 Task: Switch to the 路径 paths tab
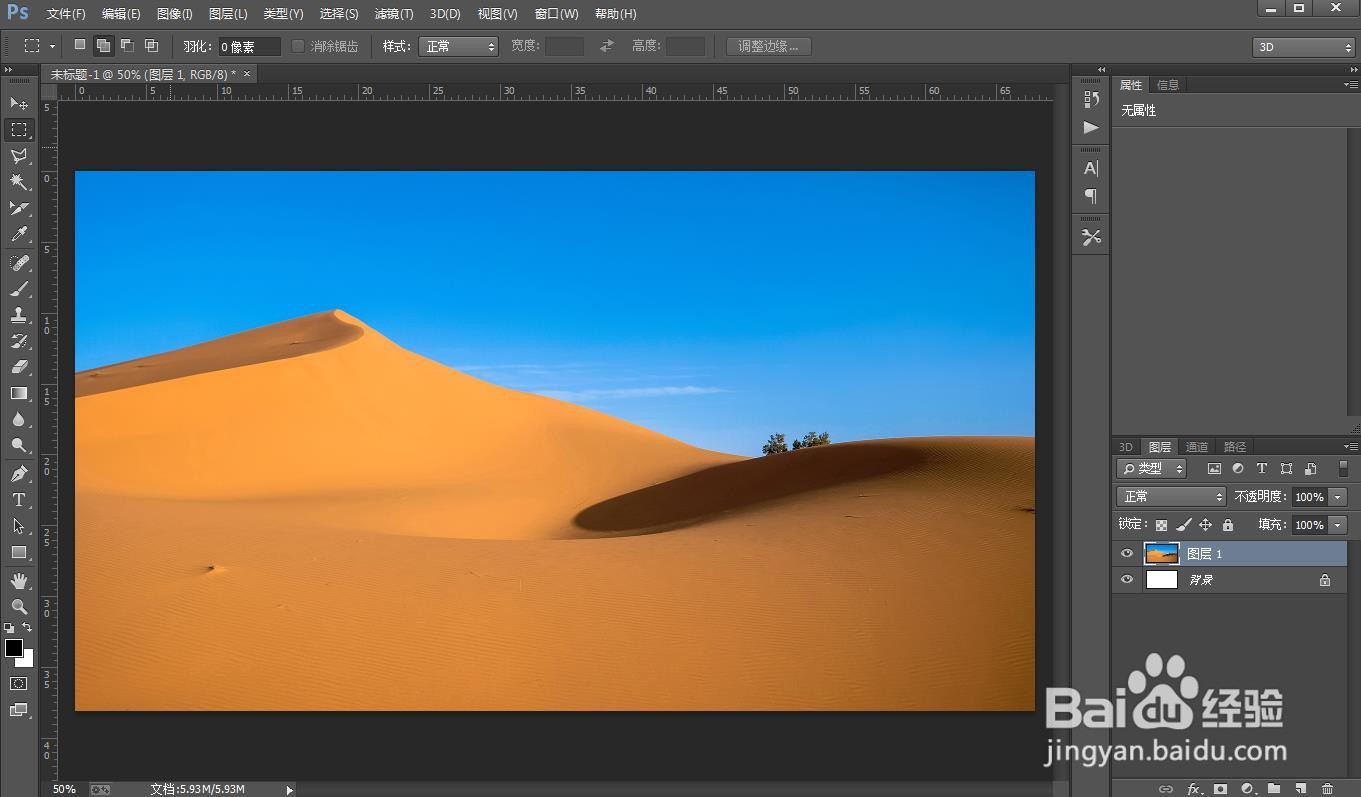point(1235,447)
